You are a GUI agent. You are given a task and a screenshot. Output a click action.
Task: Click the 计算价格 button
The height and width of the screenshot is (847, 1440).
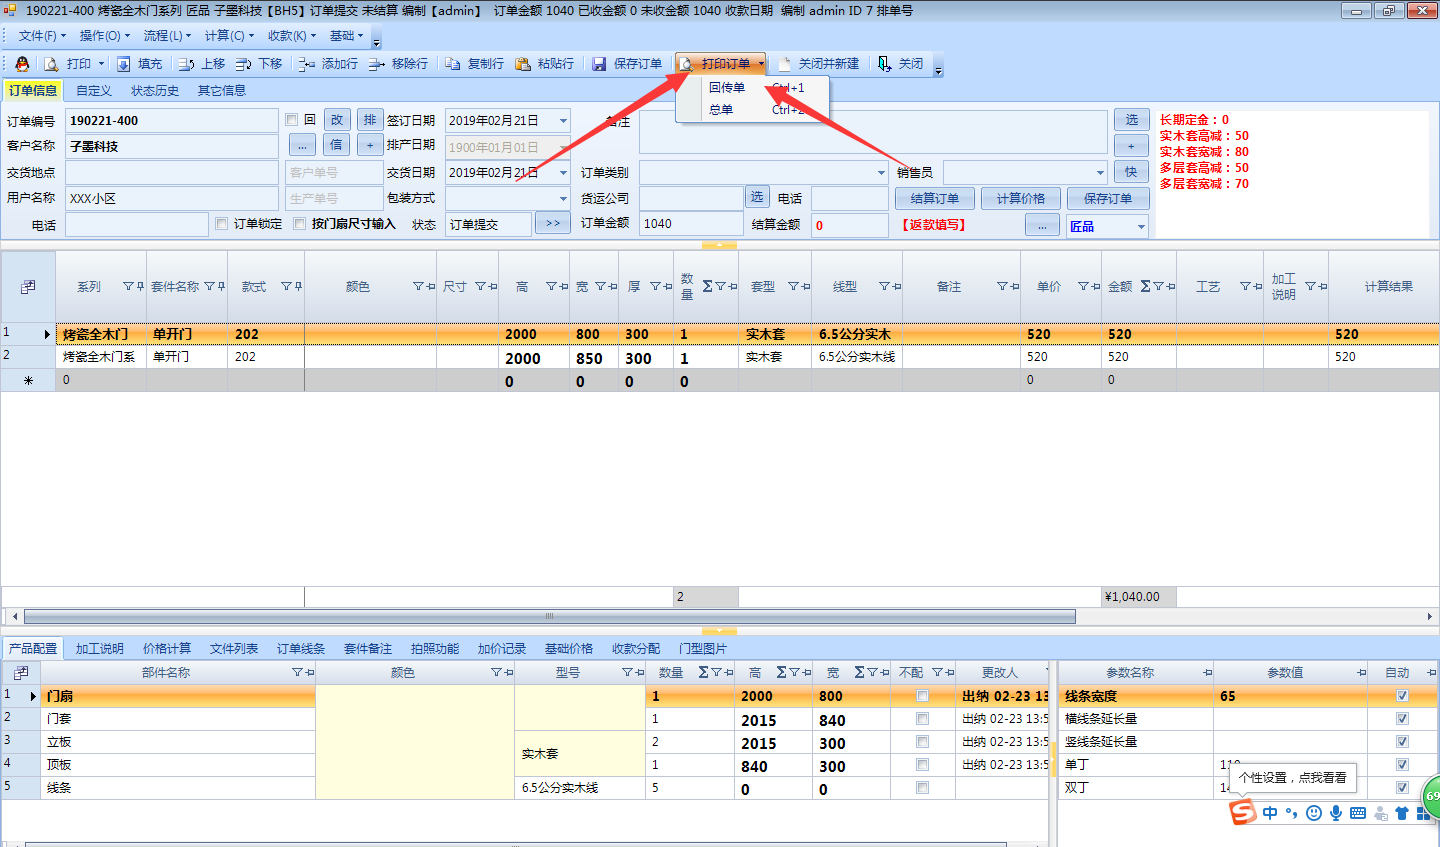tap(1020, 199)
